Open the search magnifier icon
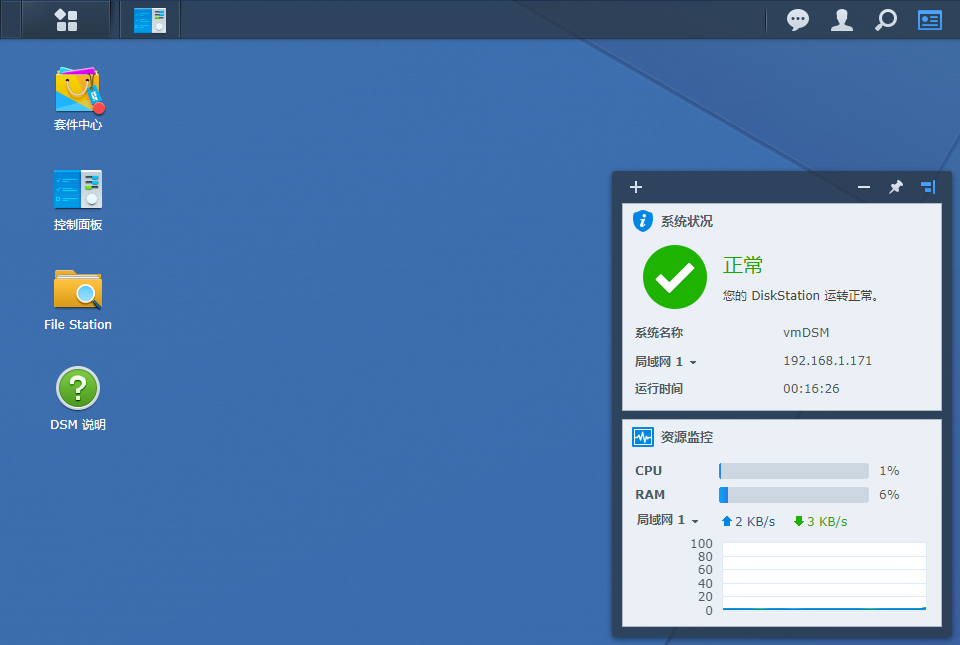Screen dimensions: 960x645 pyautogui.click(x=885, y=20)
